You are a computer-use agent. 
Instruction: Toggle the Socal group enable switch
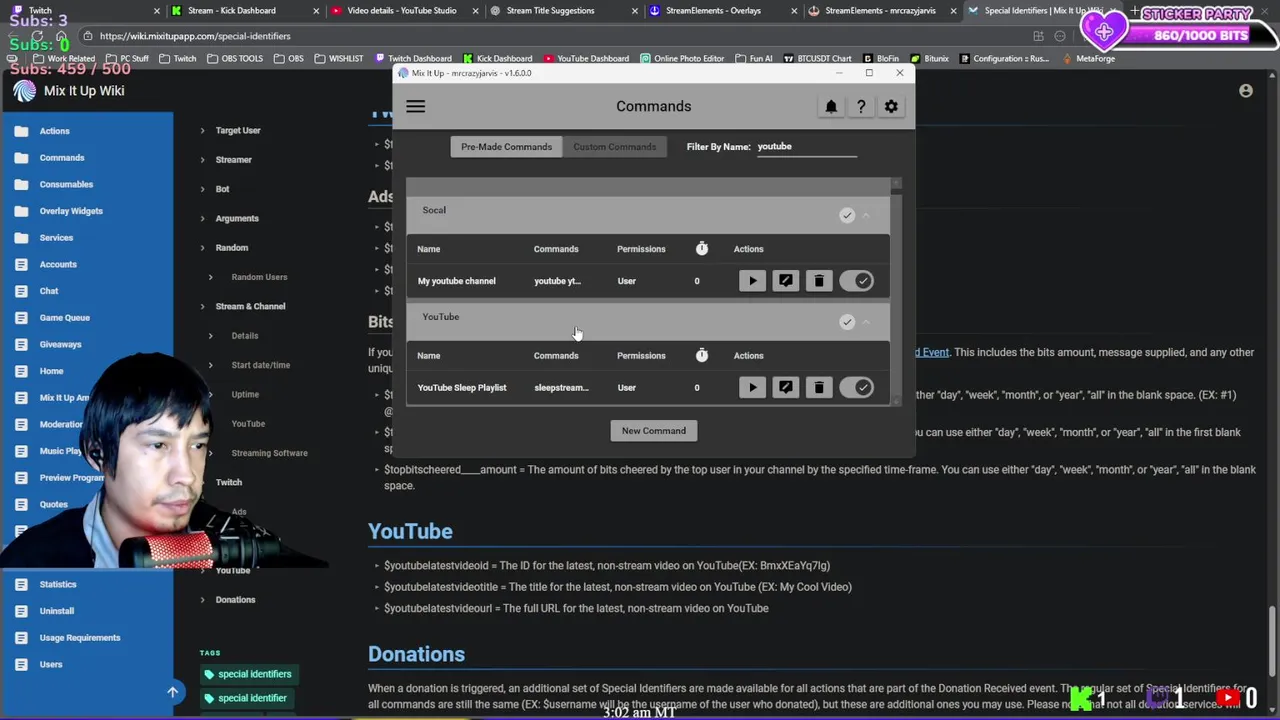coord(847,215)
